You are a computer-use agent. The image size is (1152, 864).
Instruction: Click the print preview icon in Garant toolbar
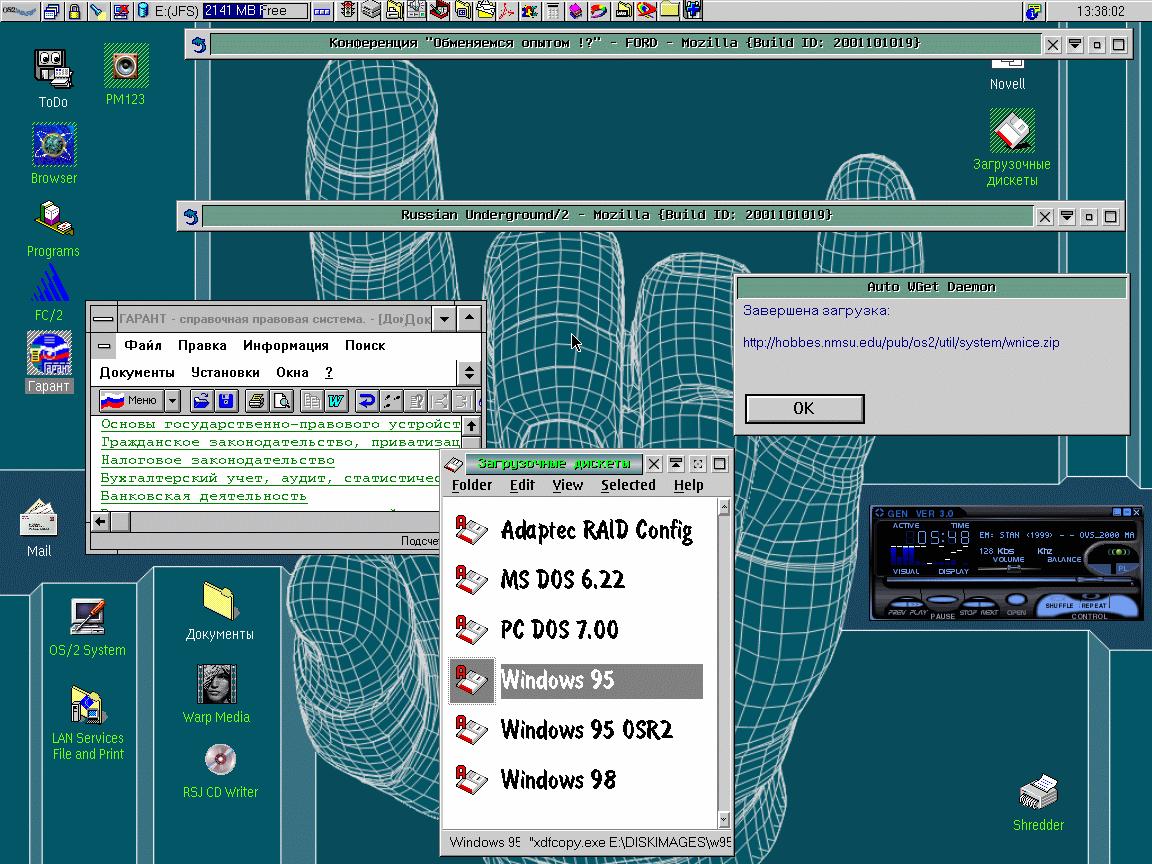coord(281,400)
